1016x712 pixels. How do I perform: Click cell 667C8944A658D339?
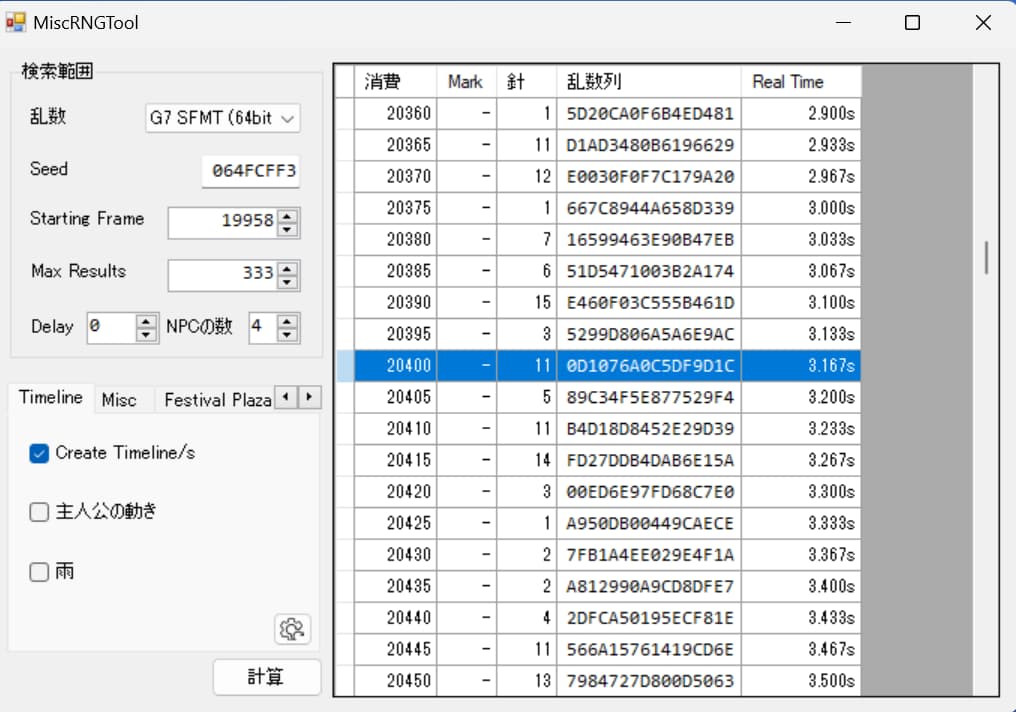(x=649, y=208)
